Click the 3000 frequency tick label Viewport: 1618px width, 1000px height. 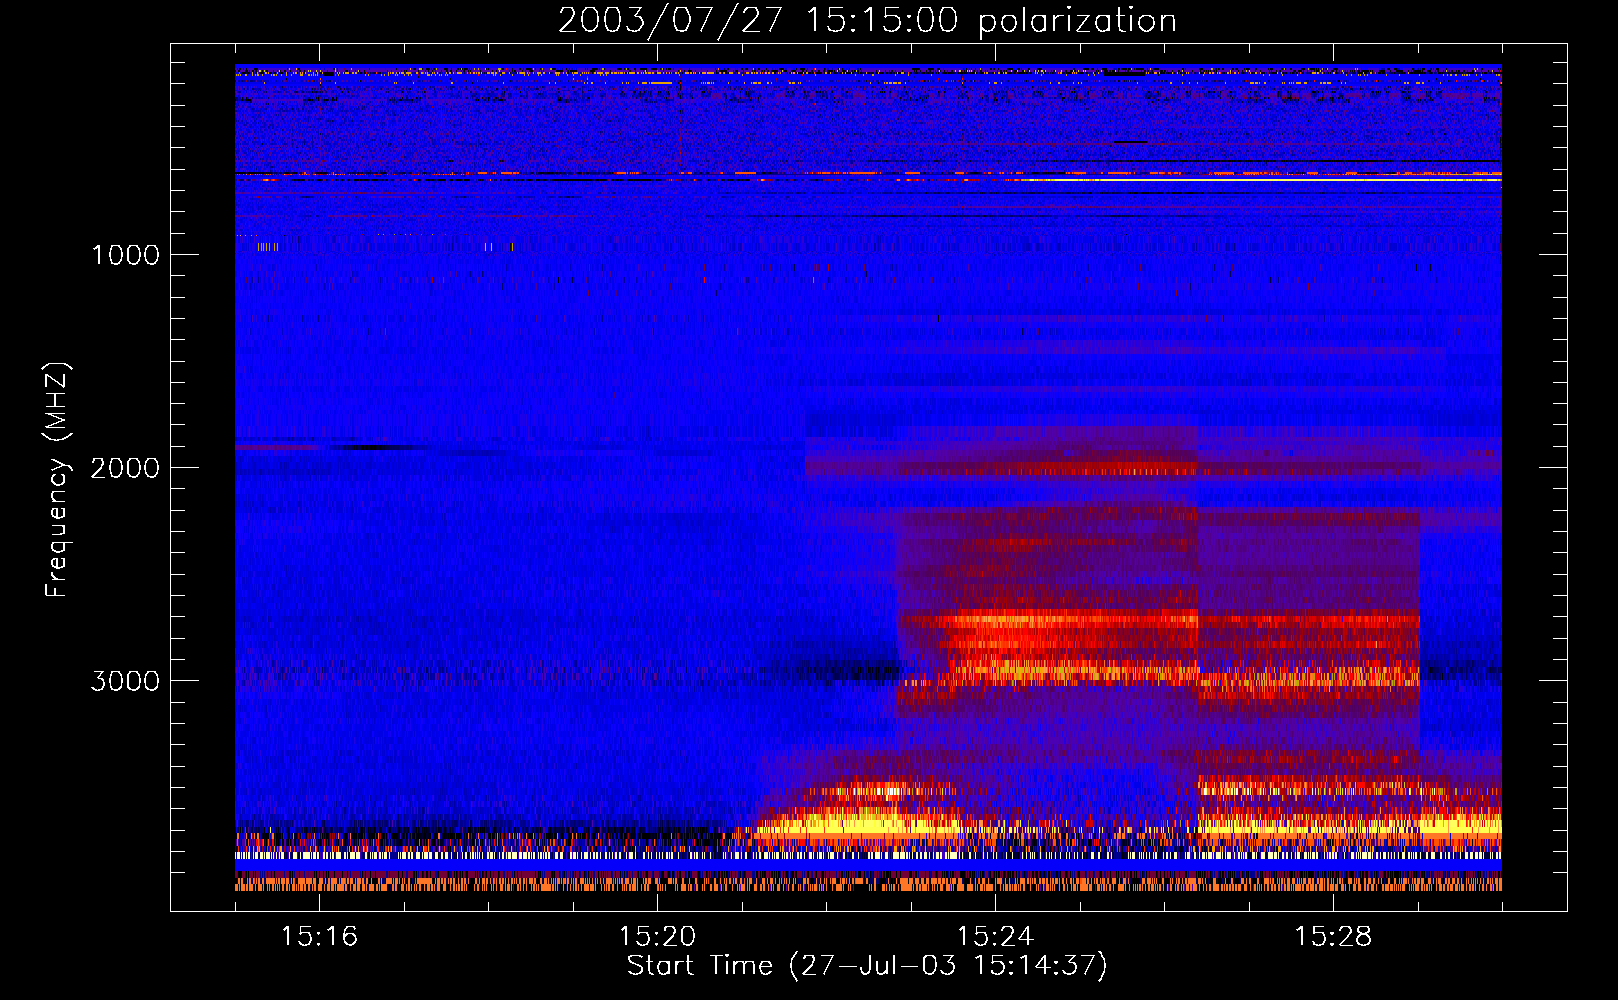click(125, 681)
